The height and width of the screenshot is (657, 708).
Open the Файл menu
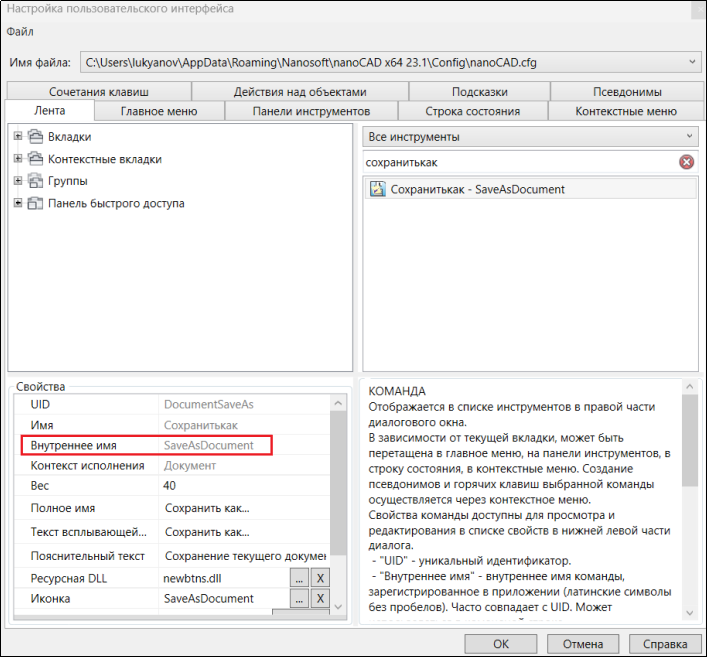point(20,32)
